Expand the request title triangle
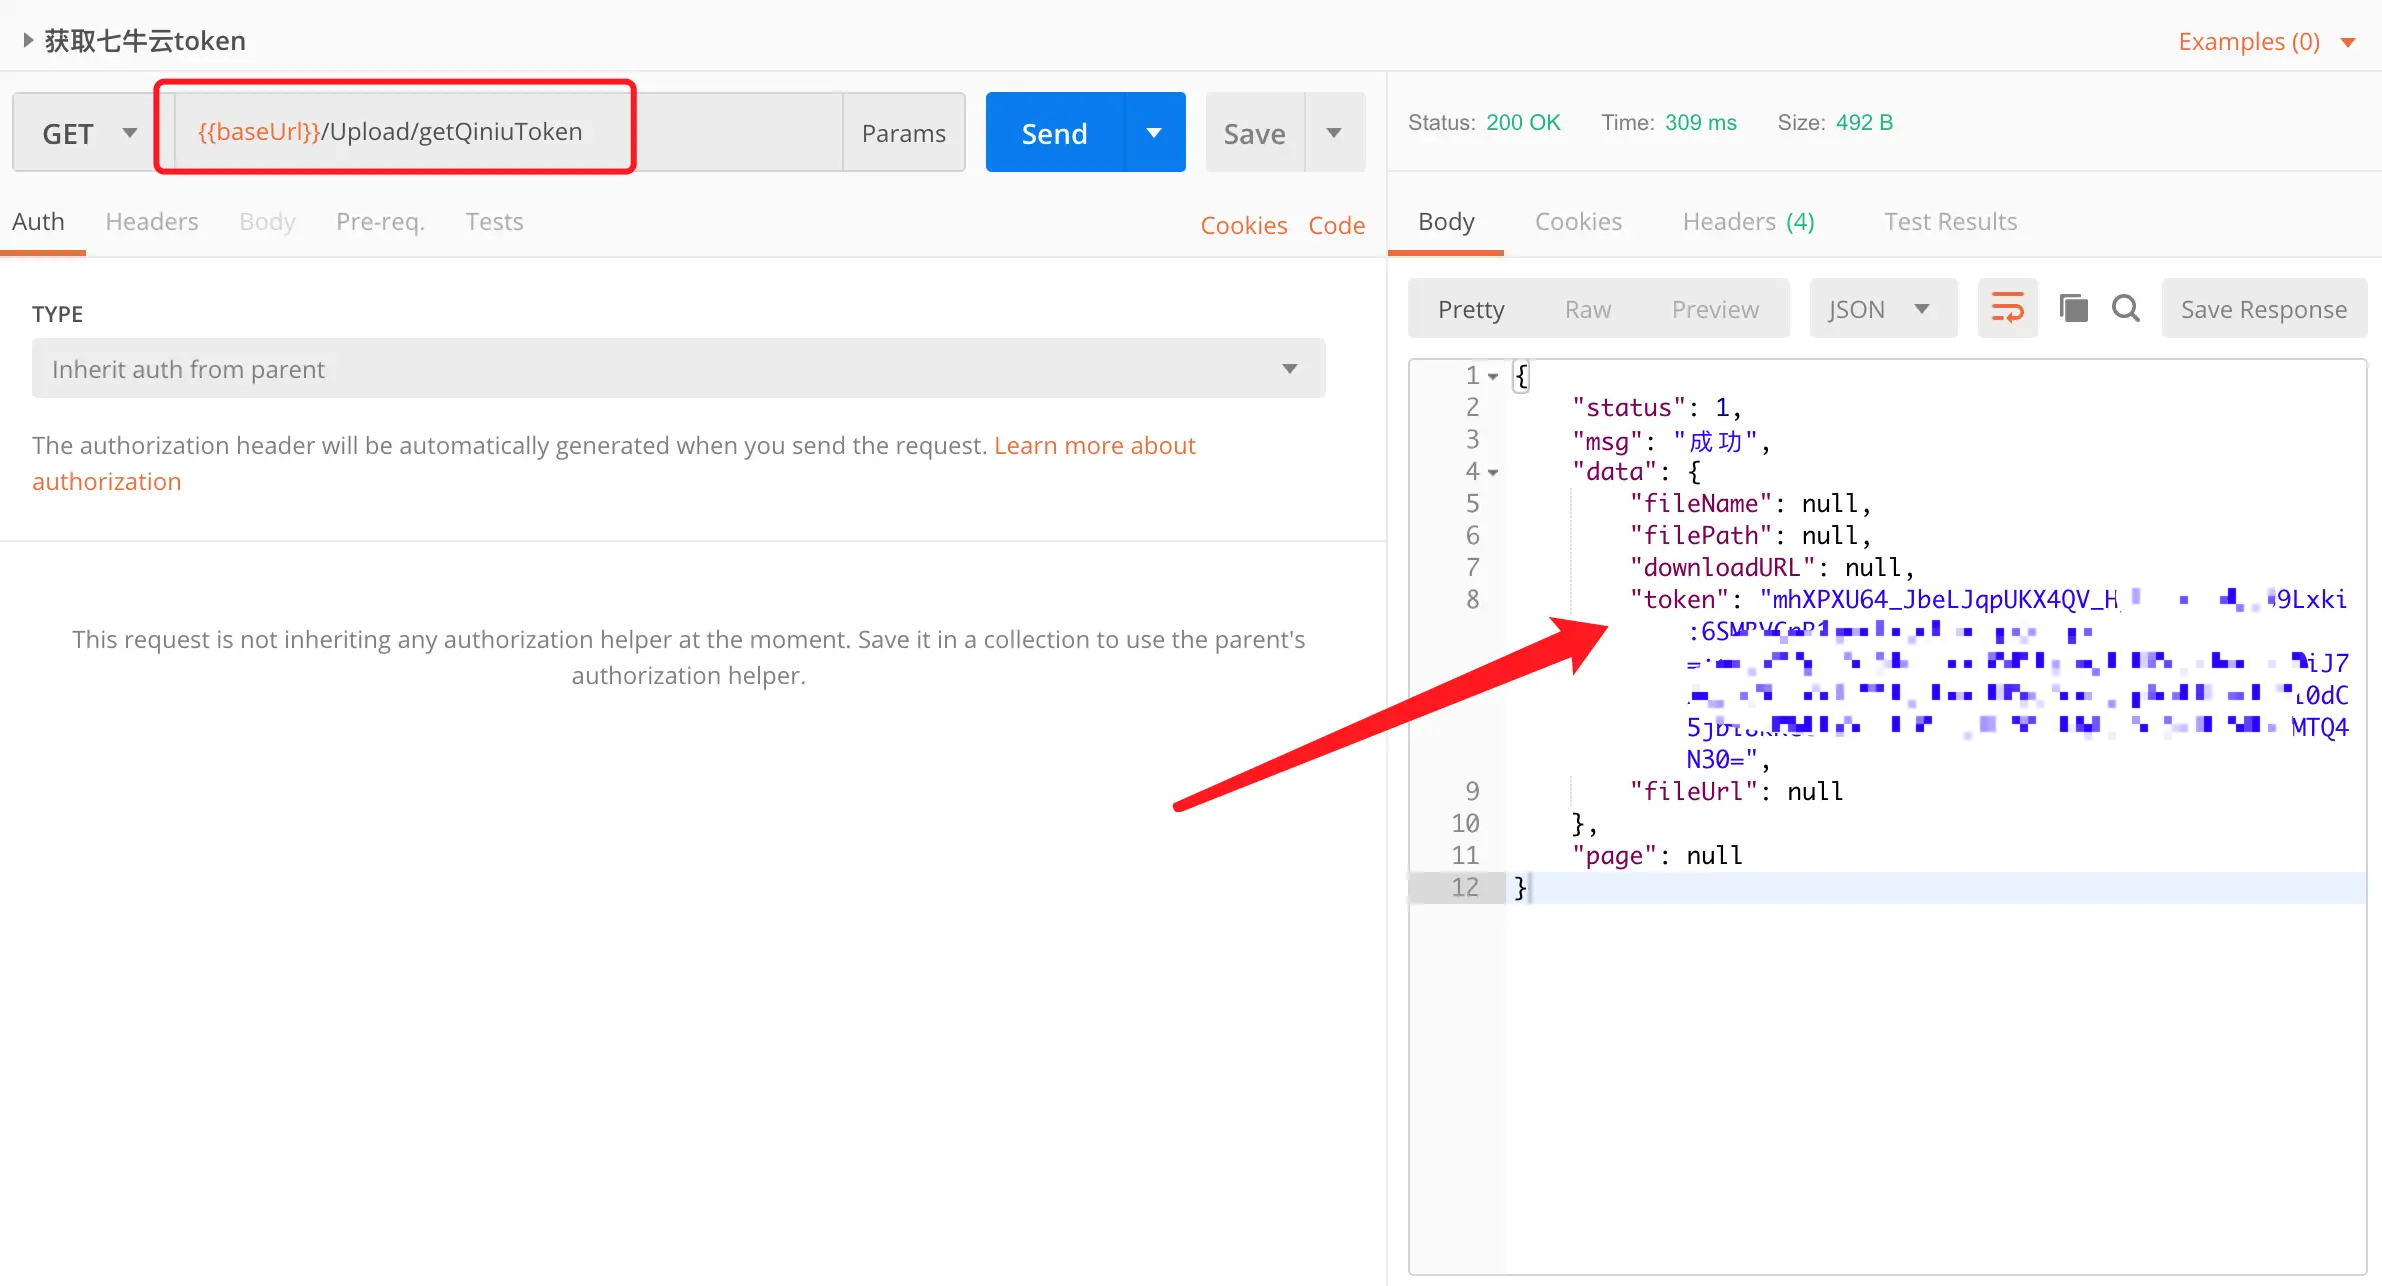Viewport: 2382px width, 1286px height. pos(28,40)
